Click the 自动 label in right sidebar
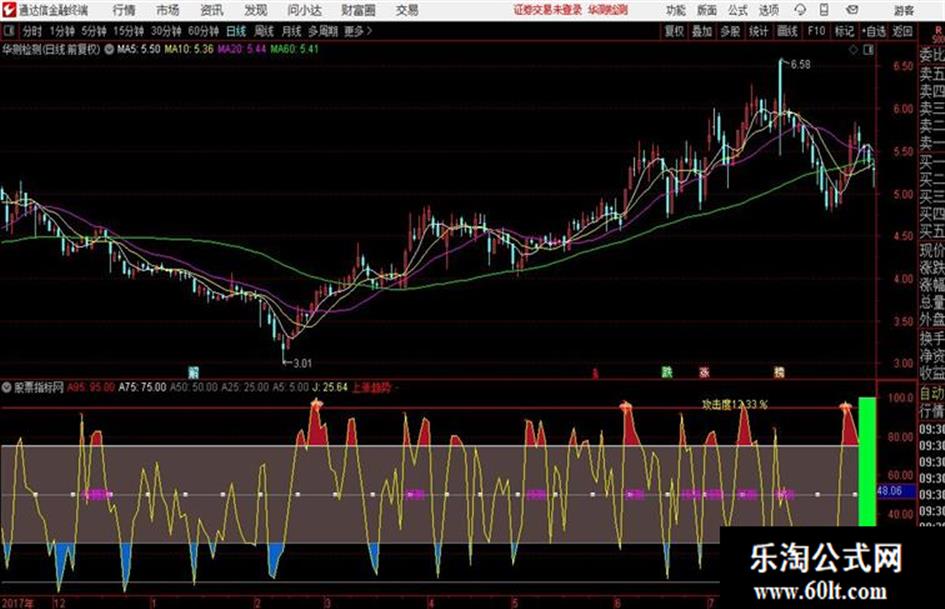Screen dimensions: 945x609 coord(932,394)
